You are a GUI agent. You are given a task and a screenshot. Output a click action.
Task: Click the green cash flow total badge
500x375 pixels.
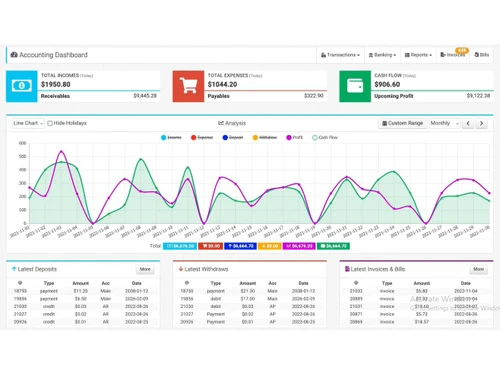[333, 246]
